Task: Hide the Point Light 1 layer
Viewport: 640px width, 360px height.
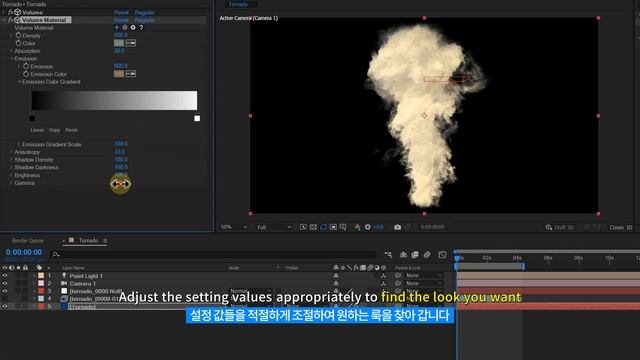Action: pos(4,276)
